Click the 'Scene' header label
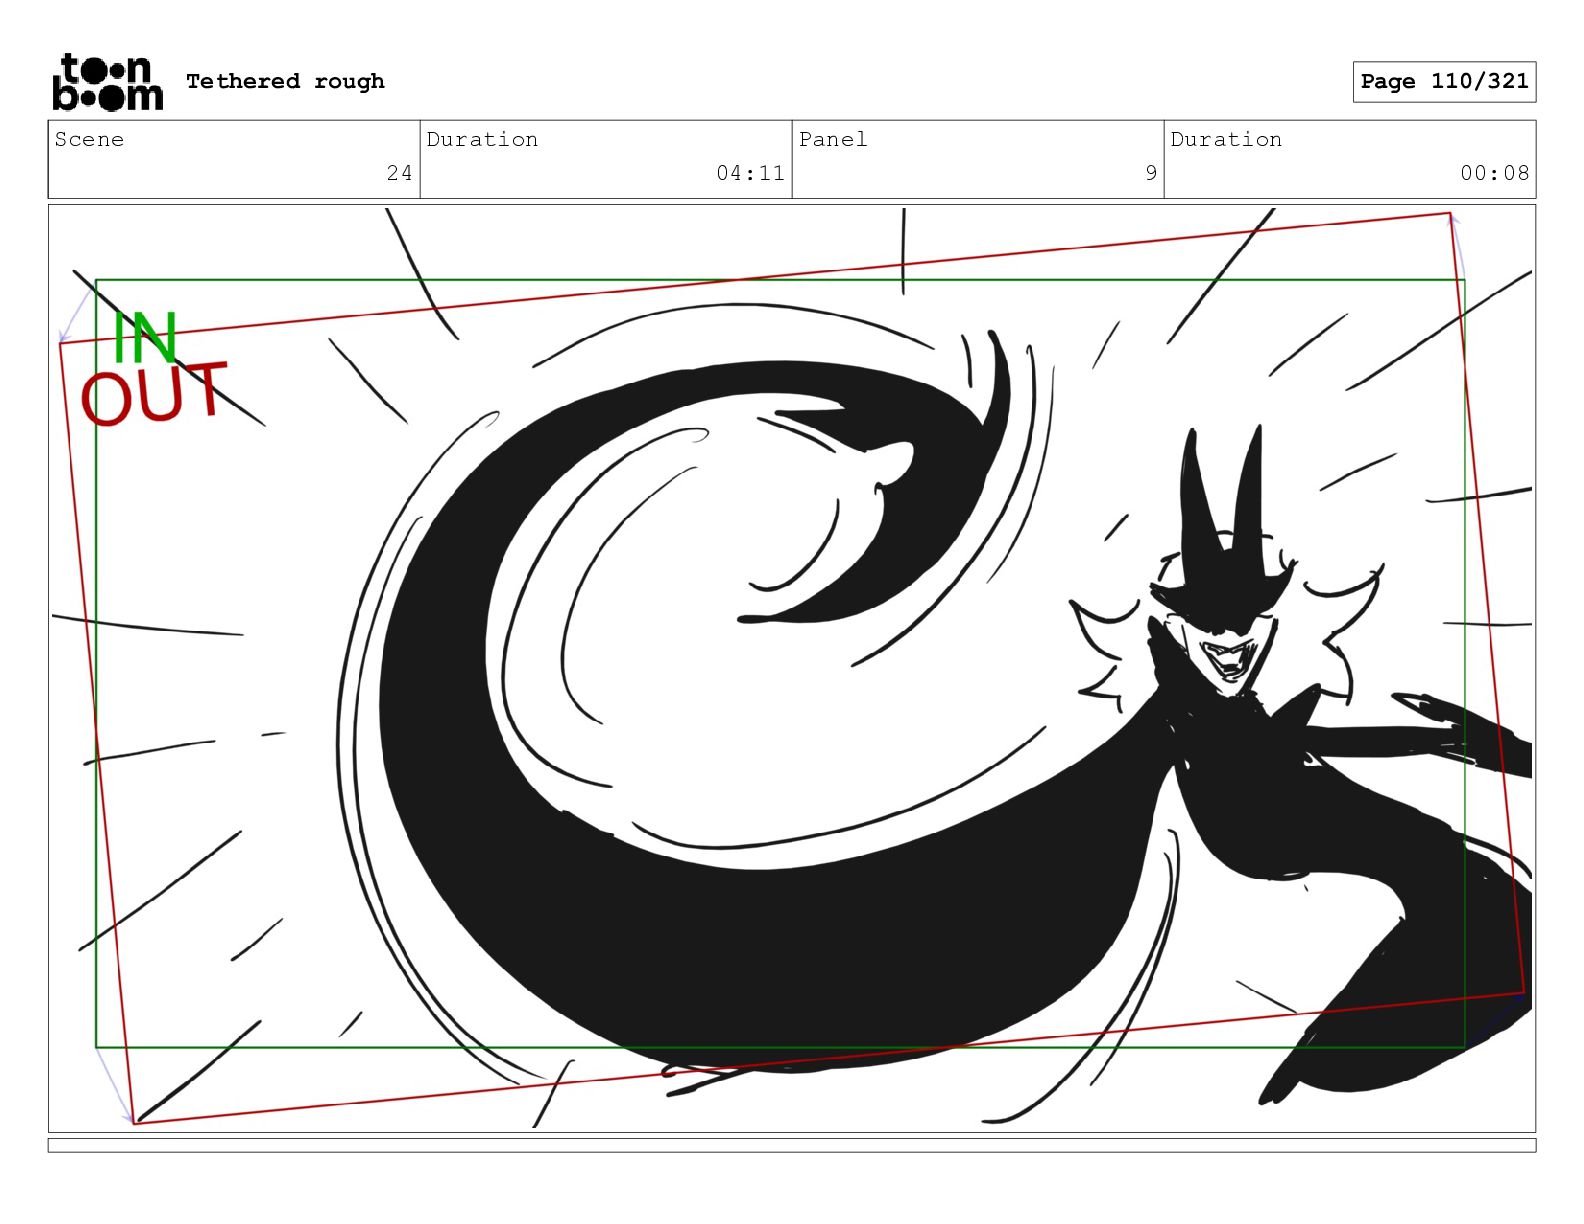The width and height of the screenshot is (1584, 1224). (89, 139)
